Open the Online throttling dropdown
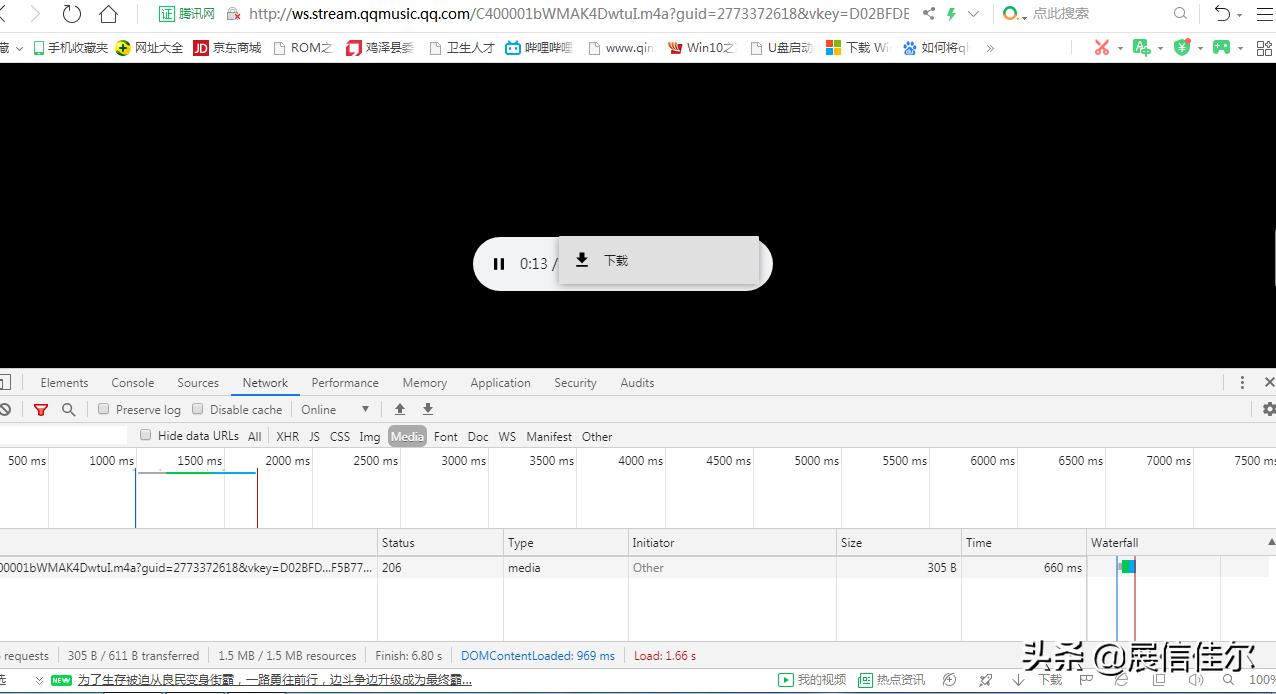The image size is (1276, 694). (x=336, y=410)
